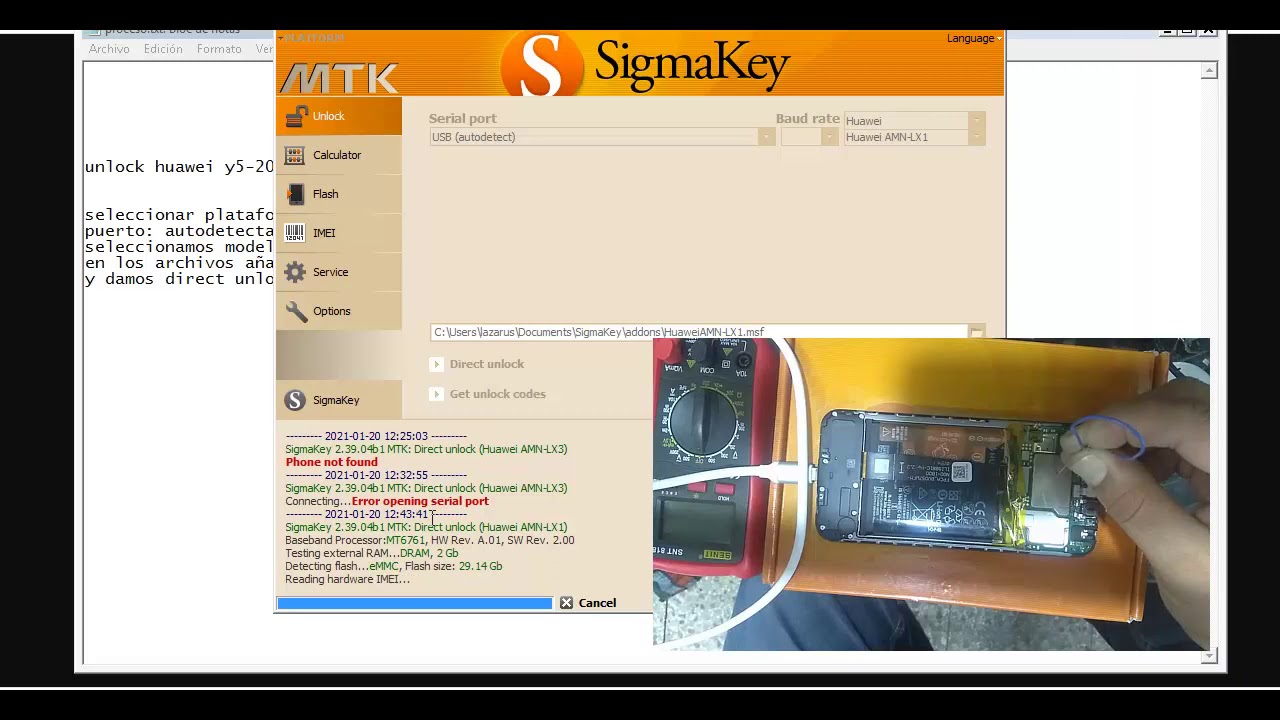Cancel the running unlock operation
Image resolution: width=1280 pixels, height=720 pixels.
point(597,603)
